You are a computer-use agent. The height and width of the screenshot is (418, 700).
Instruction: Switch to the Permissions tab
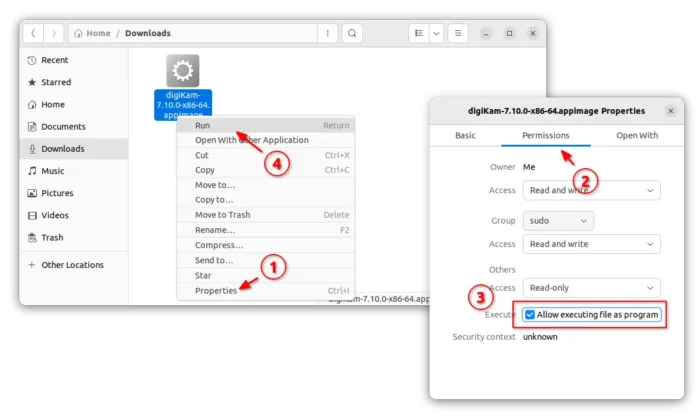pyautogui.click(x=546, y=135)
